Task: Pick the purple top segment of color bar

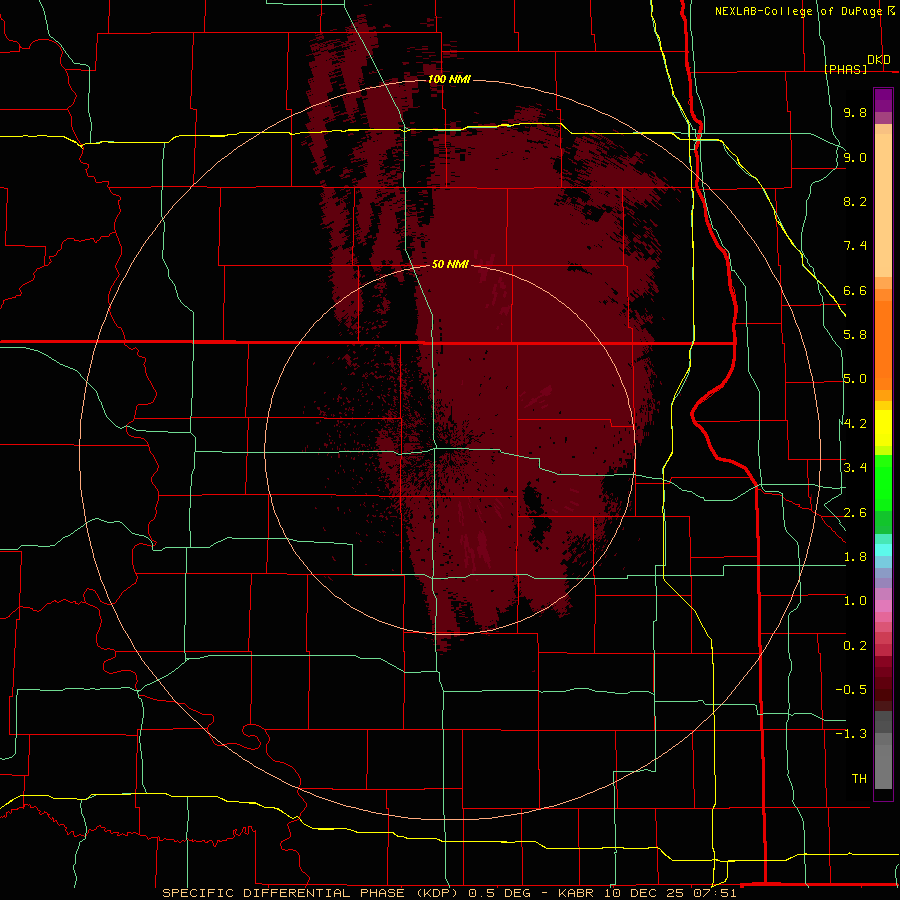Action: [883, 100]
